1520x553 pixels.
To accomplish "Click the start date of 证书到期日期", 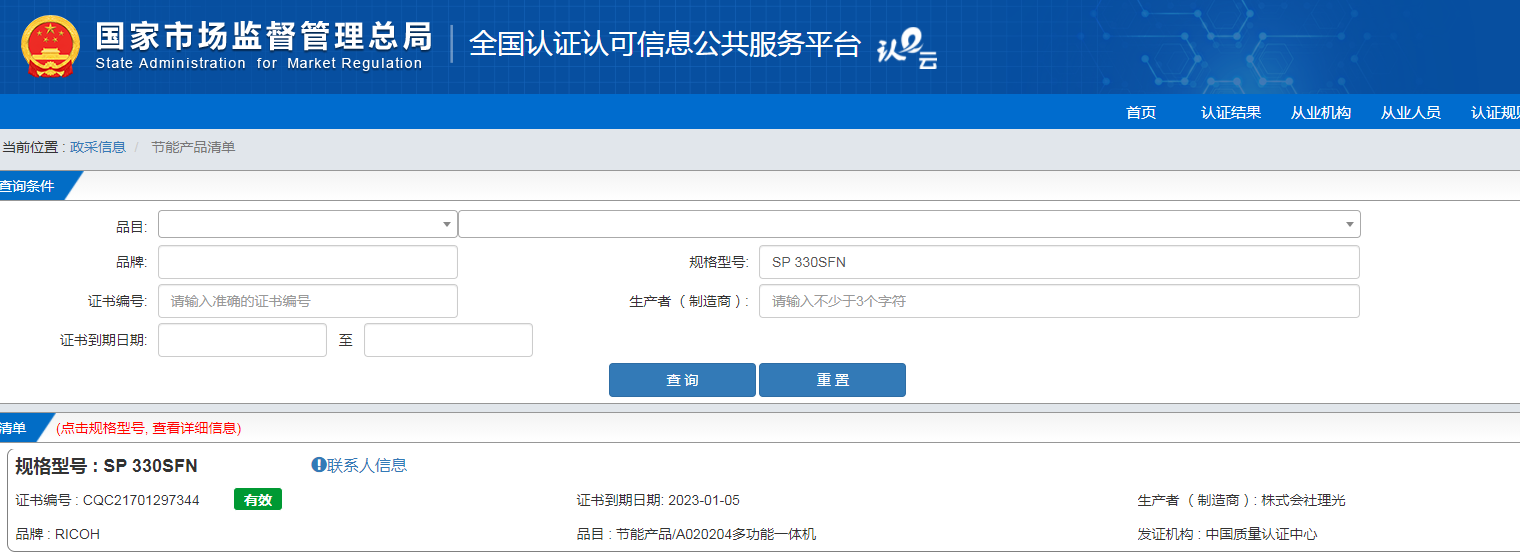I will pos(242,340).
